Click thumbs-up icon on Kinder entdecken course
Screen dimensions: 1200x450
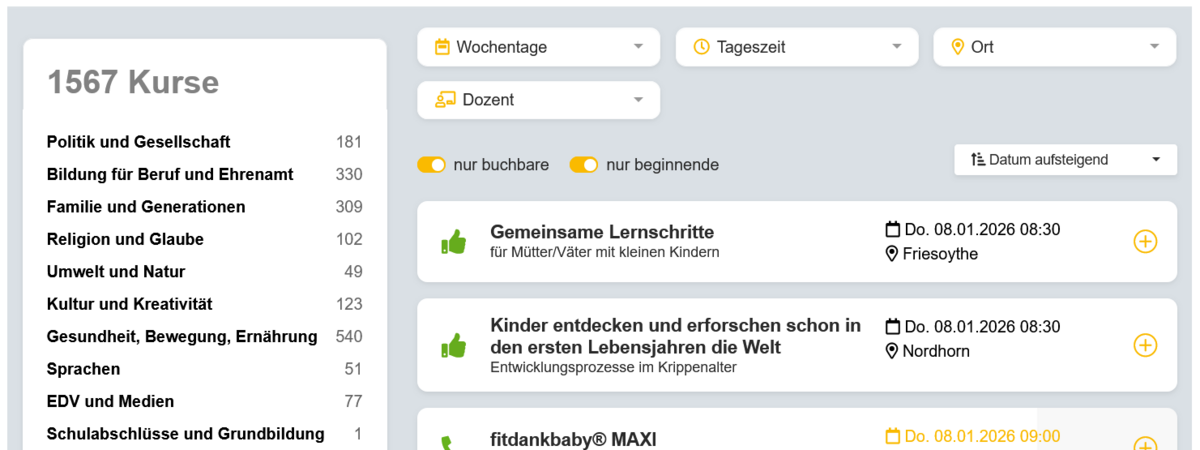[x=454, y=346]
